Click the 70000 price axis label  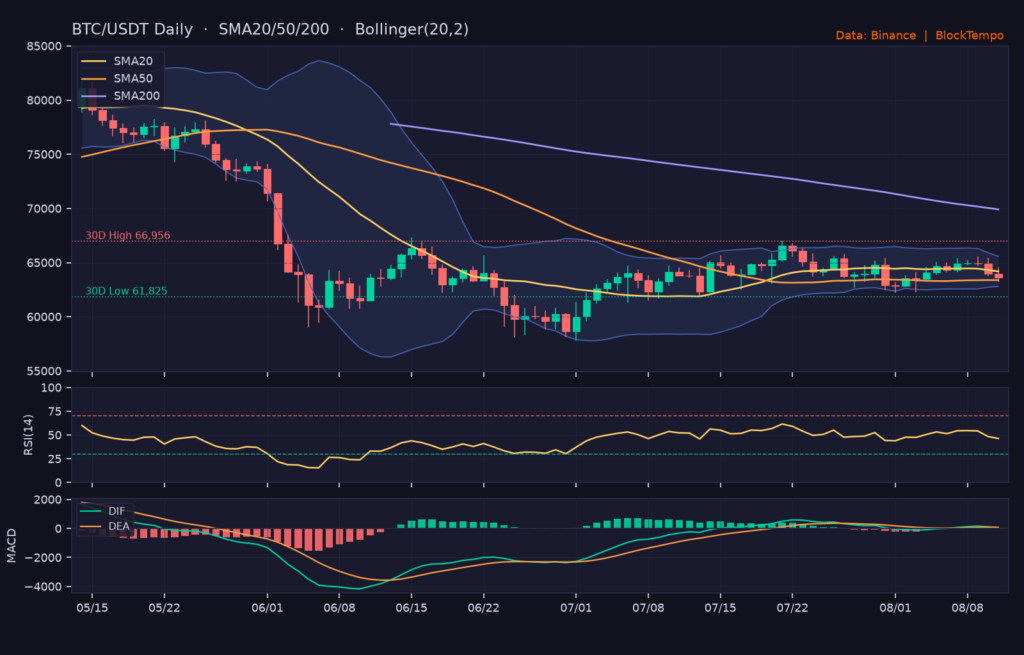[44, 209]
